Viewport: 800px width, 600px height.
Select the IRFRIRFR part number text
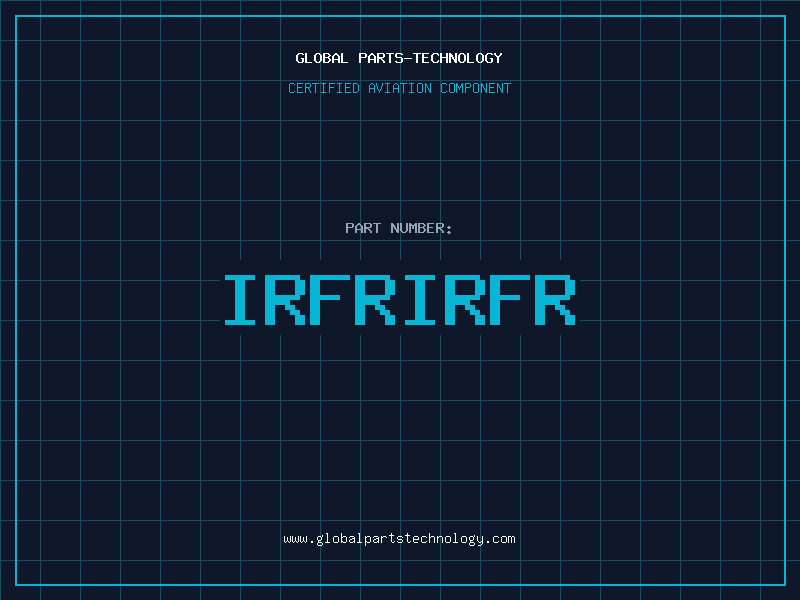point(400,299)
